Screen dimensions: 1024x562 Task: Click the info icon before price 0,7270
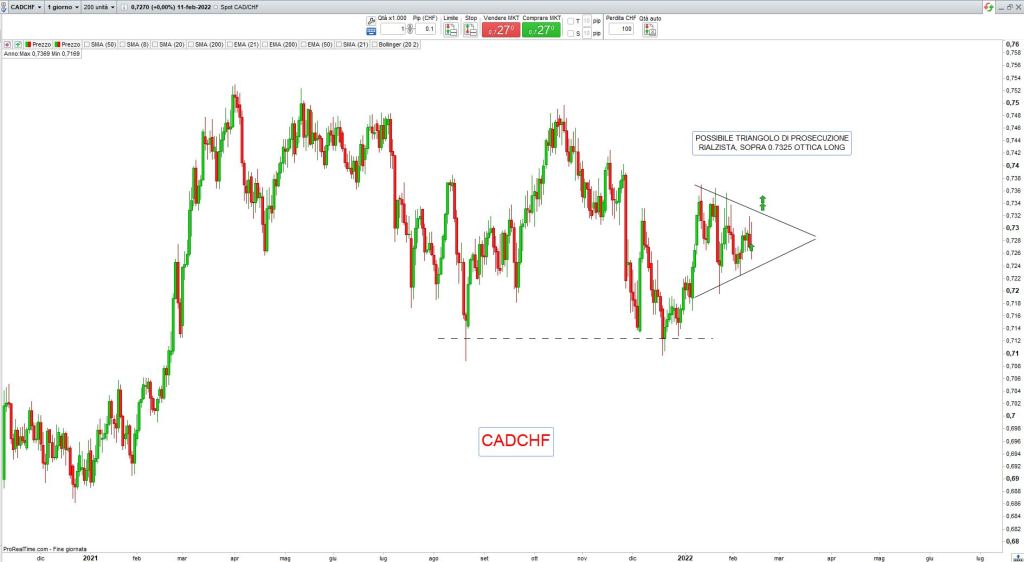pos(125,7)
